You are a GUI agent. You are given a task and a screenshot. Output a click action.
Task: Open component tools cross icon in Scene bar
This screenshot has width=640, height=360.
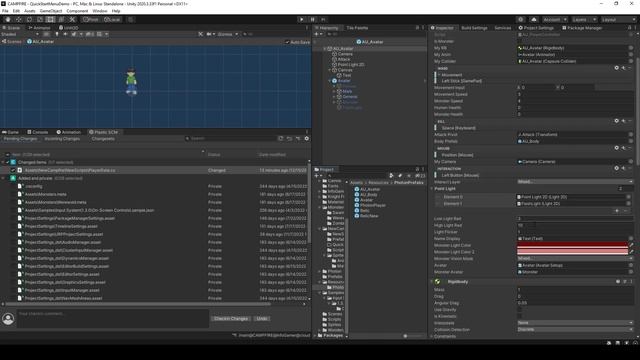point(200,34)
